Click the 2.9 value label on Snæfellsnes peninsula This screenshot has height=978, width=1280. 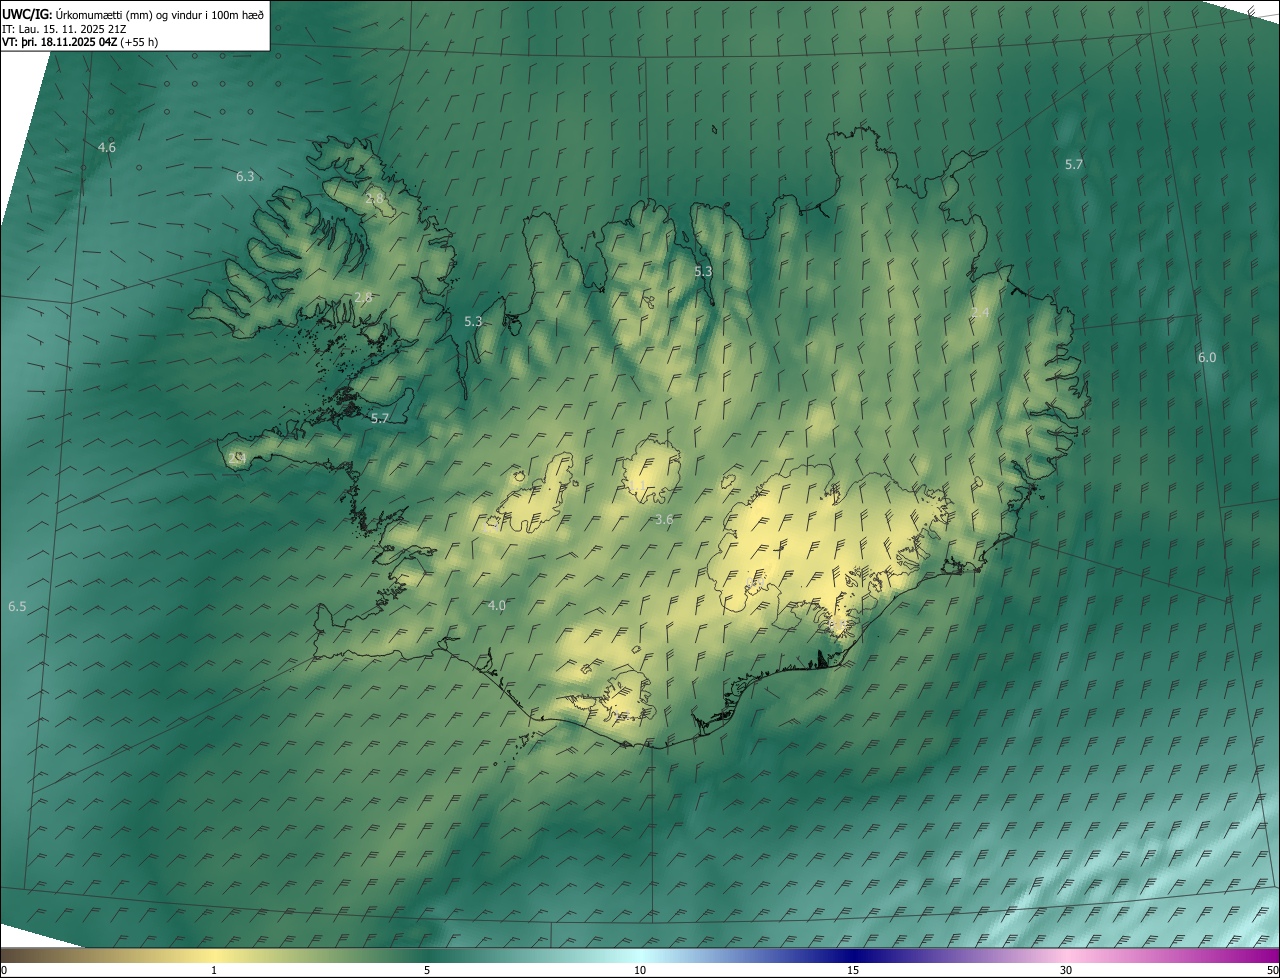tap(237, 457)
